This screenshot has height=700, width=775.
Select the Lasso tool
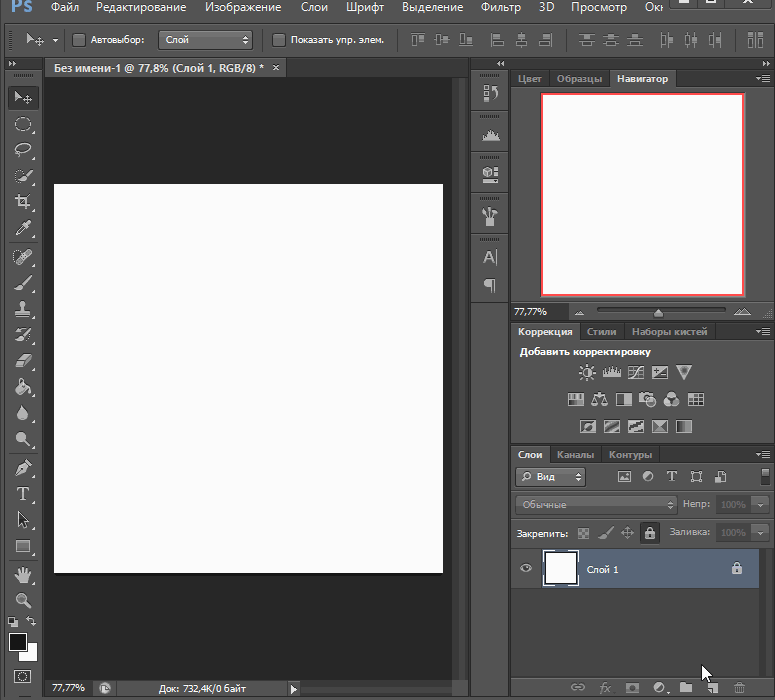point(23,150)
